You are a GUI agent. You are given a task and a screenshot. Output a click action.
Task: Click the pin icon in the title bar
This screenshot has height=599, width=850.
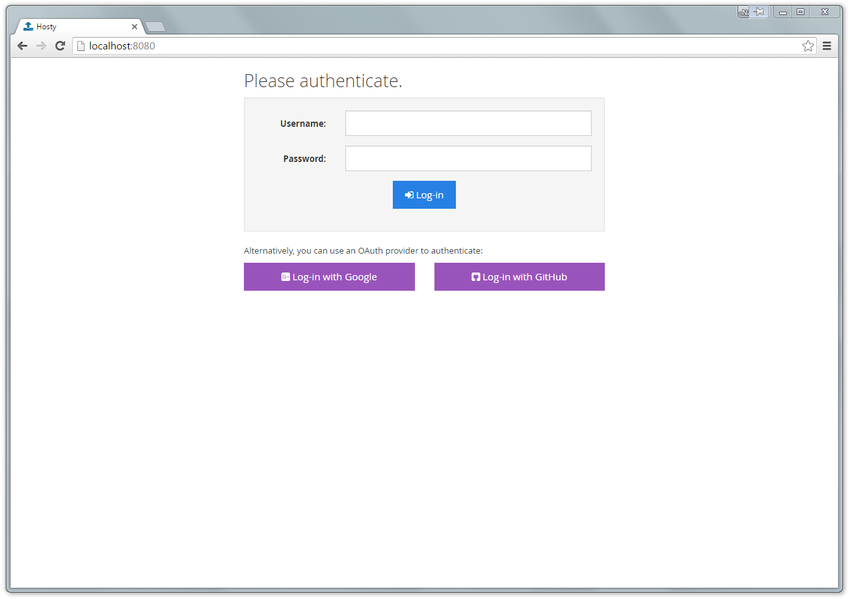click(x=759, y=12)
